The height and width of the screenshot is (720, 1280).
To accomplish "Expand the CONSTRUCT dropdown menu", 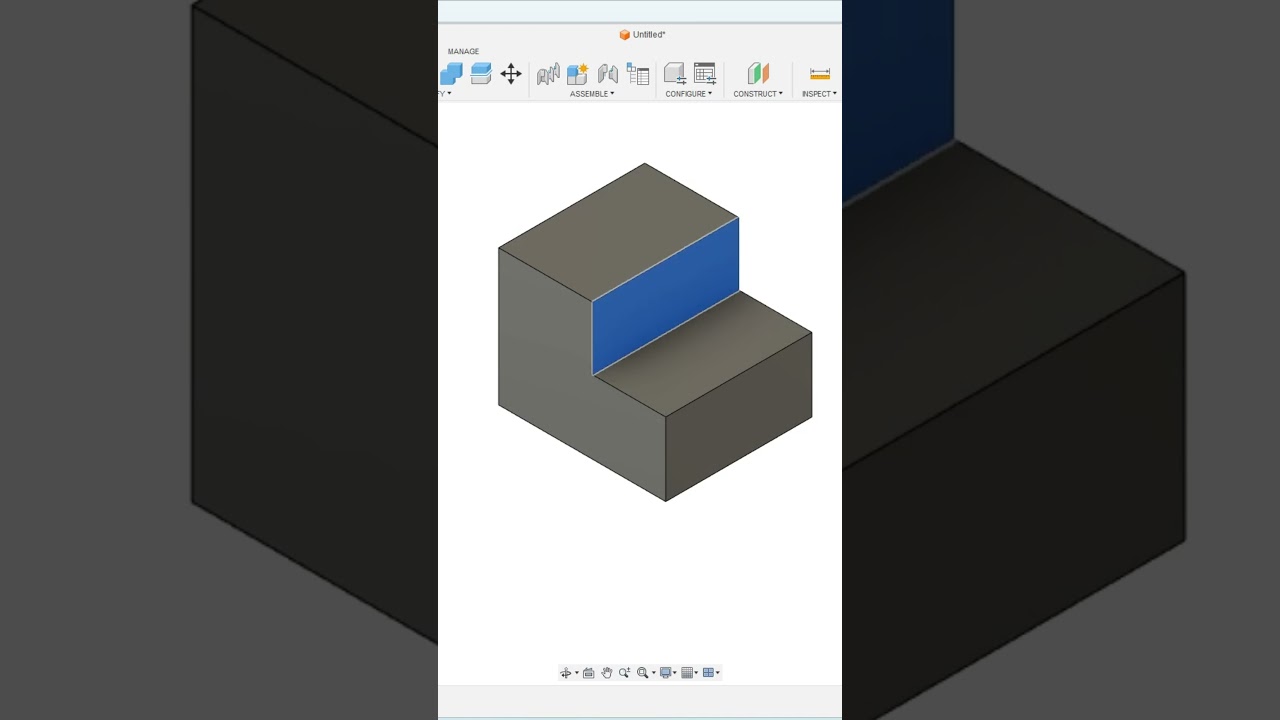I will point(758,94).
